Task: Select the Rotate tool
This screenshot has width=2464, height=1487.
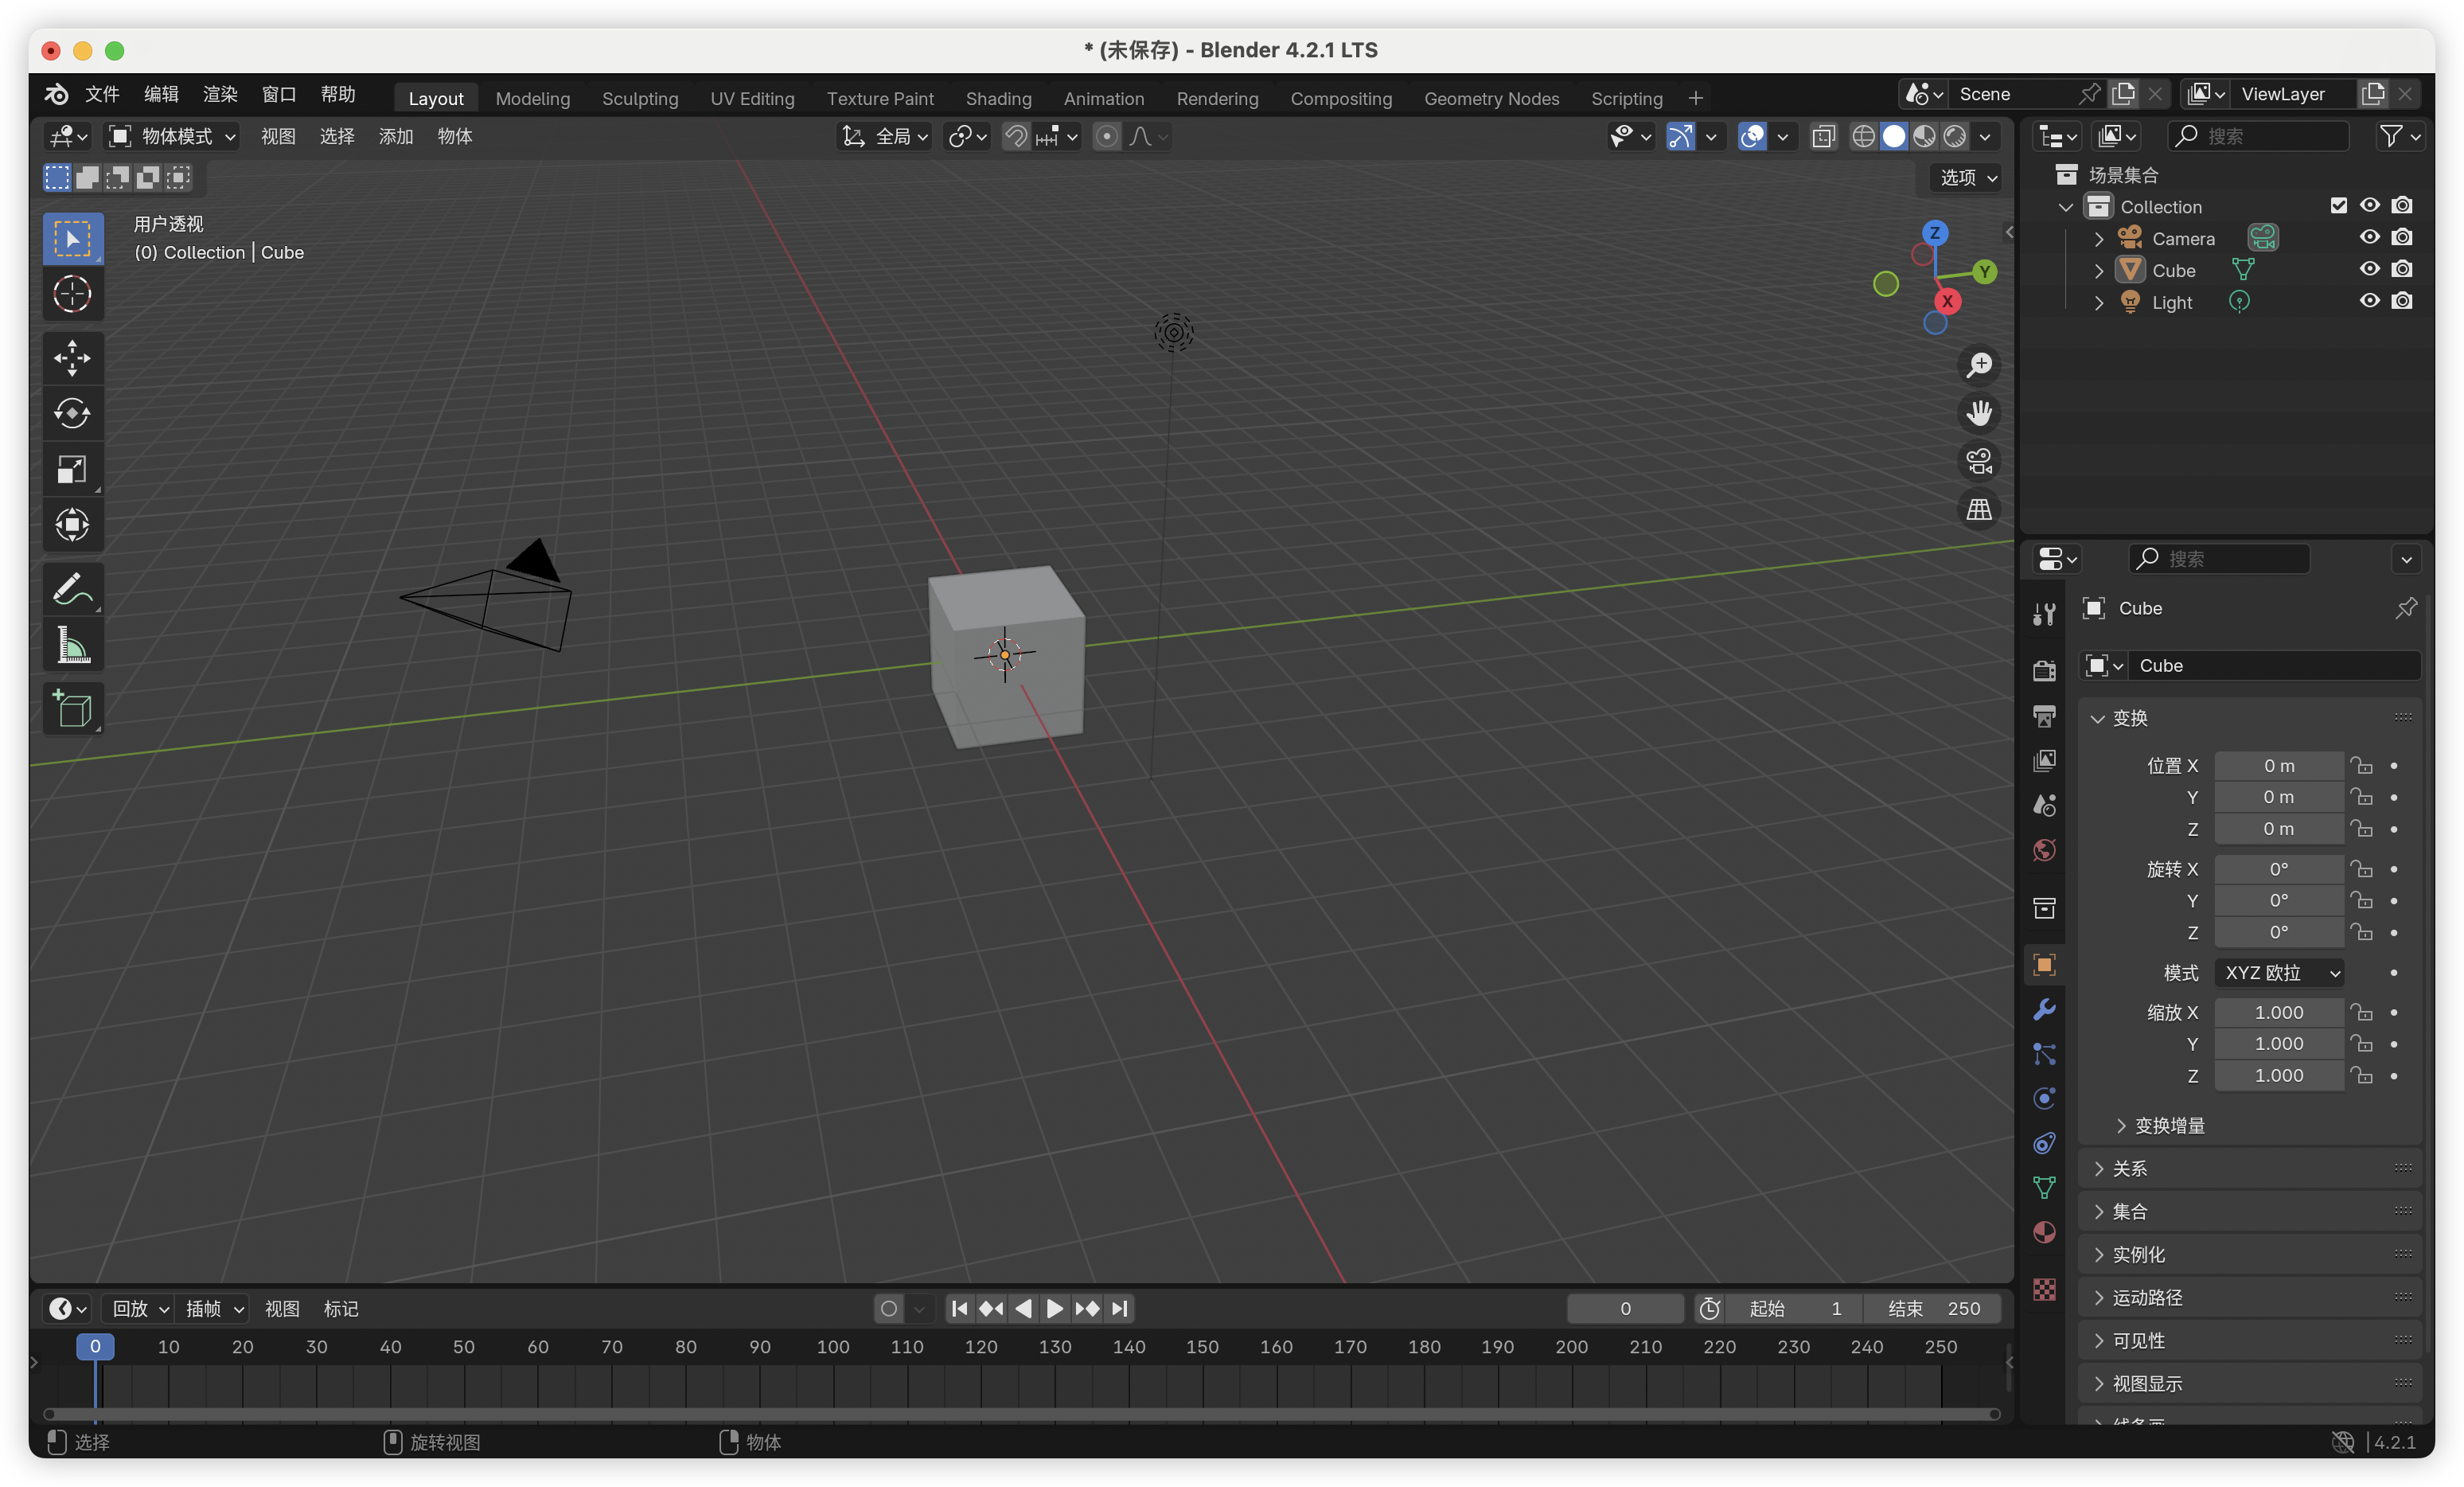Action: coord(72,413)
